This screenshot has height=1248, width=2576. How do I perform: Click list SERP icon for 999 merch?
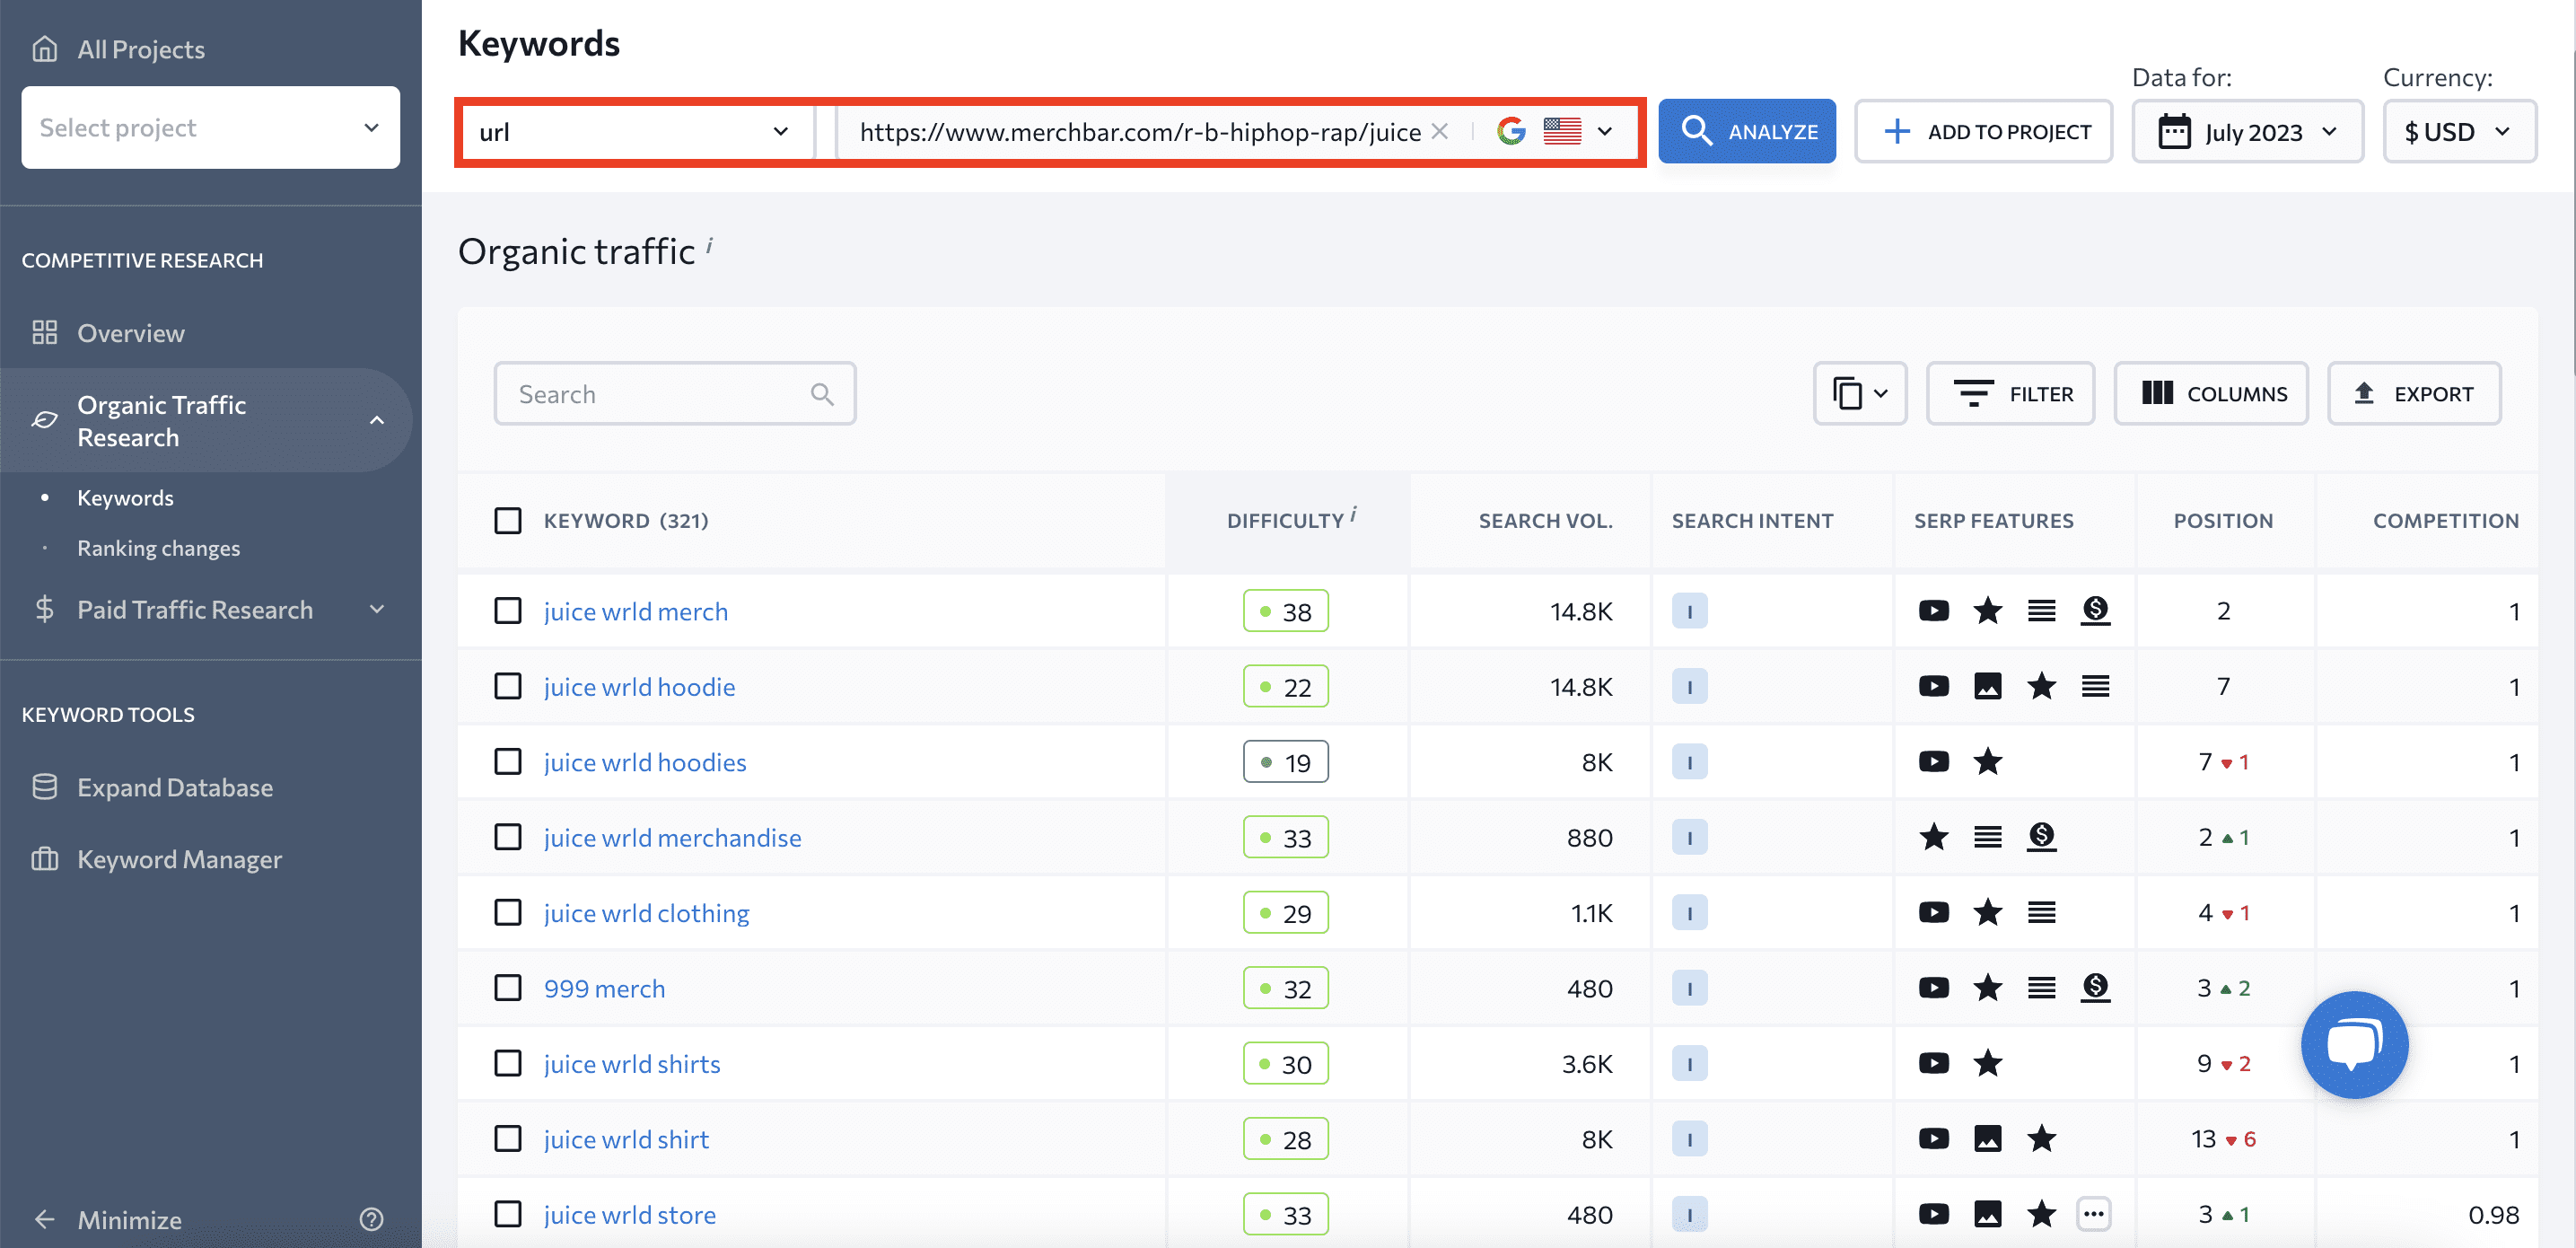pyautogui.click(x=2041, y=988)
